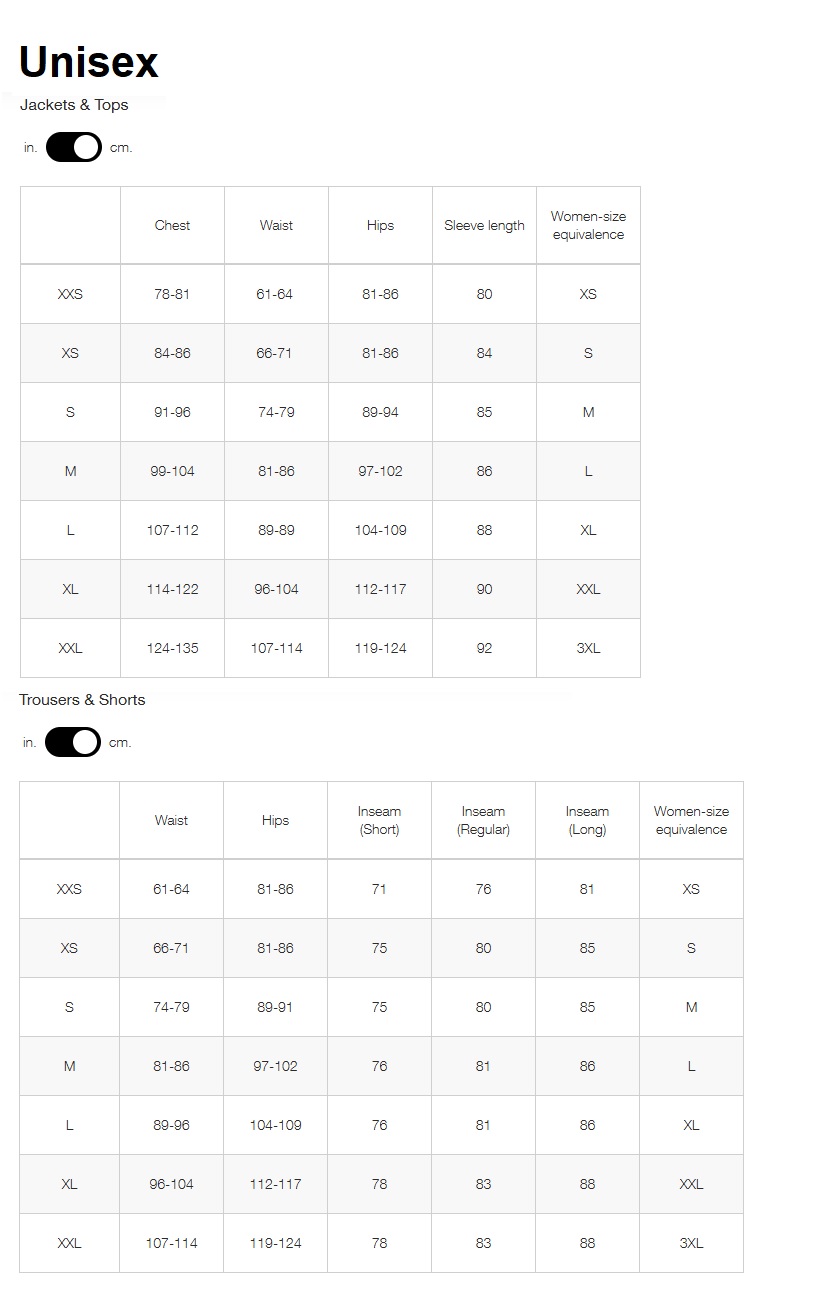The width and height of the screenshot is (816, 1308).
Task: Click the "cm." label under Trousers & Shorts
Action: point(120,743)
